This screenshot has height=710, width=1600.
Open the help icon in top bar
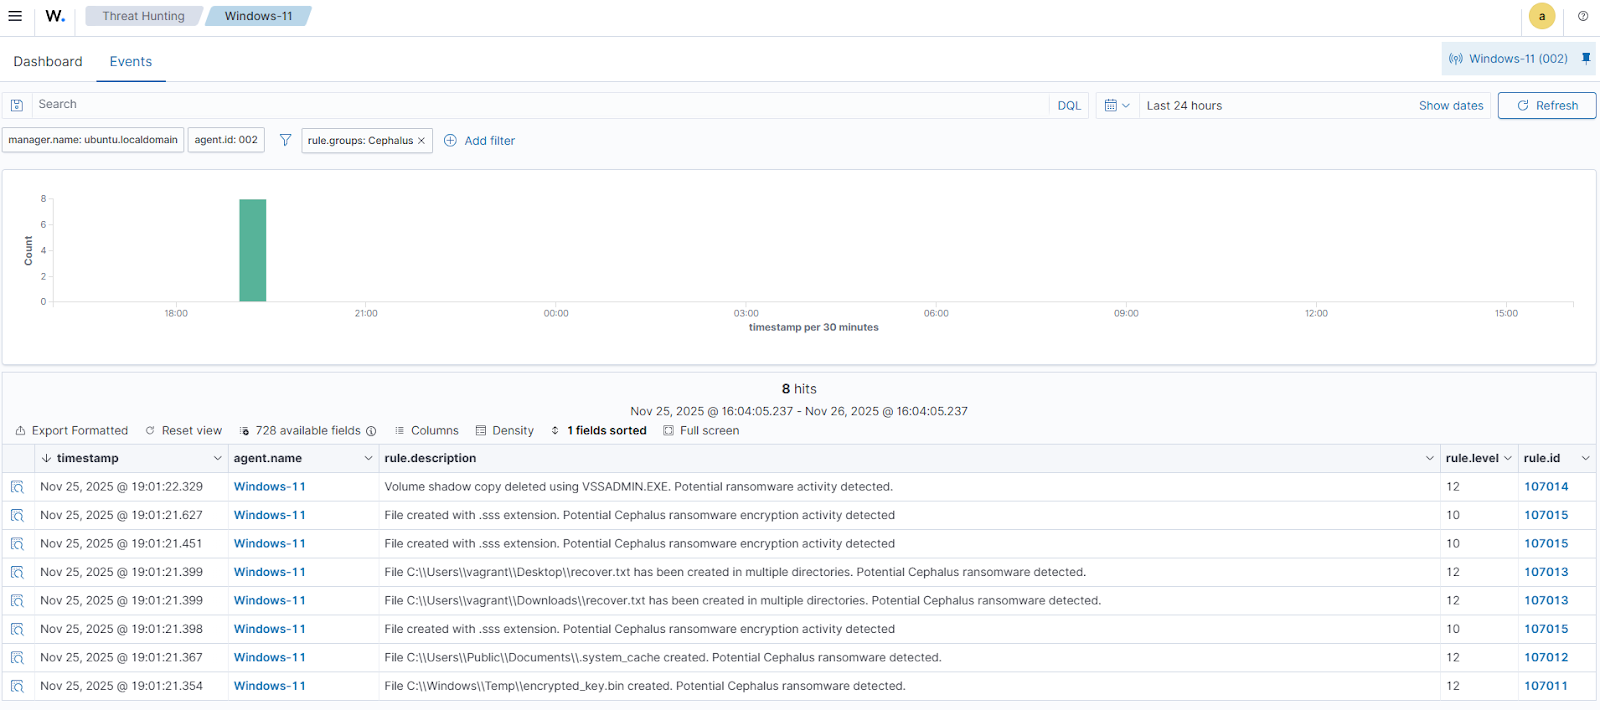pyautogui.click(x=1583, y=16)
